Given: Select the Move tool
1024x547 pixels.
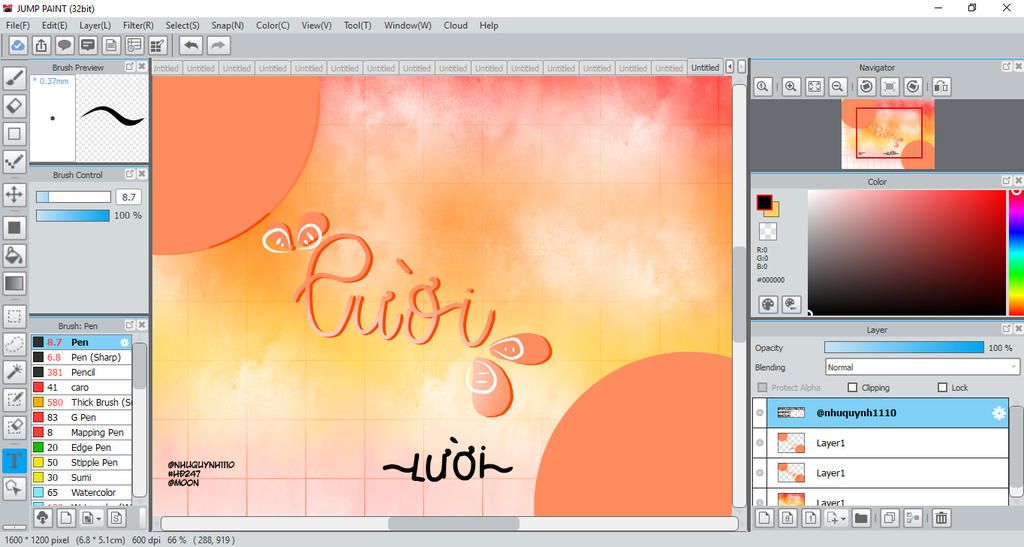Looking at the screenshot, I should pyautogui.click(x=14, y=195).
